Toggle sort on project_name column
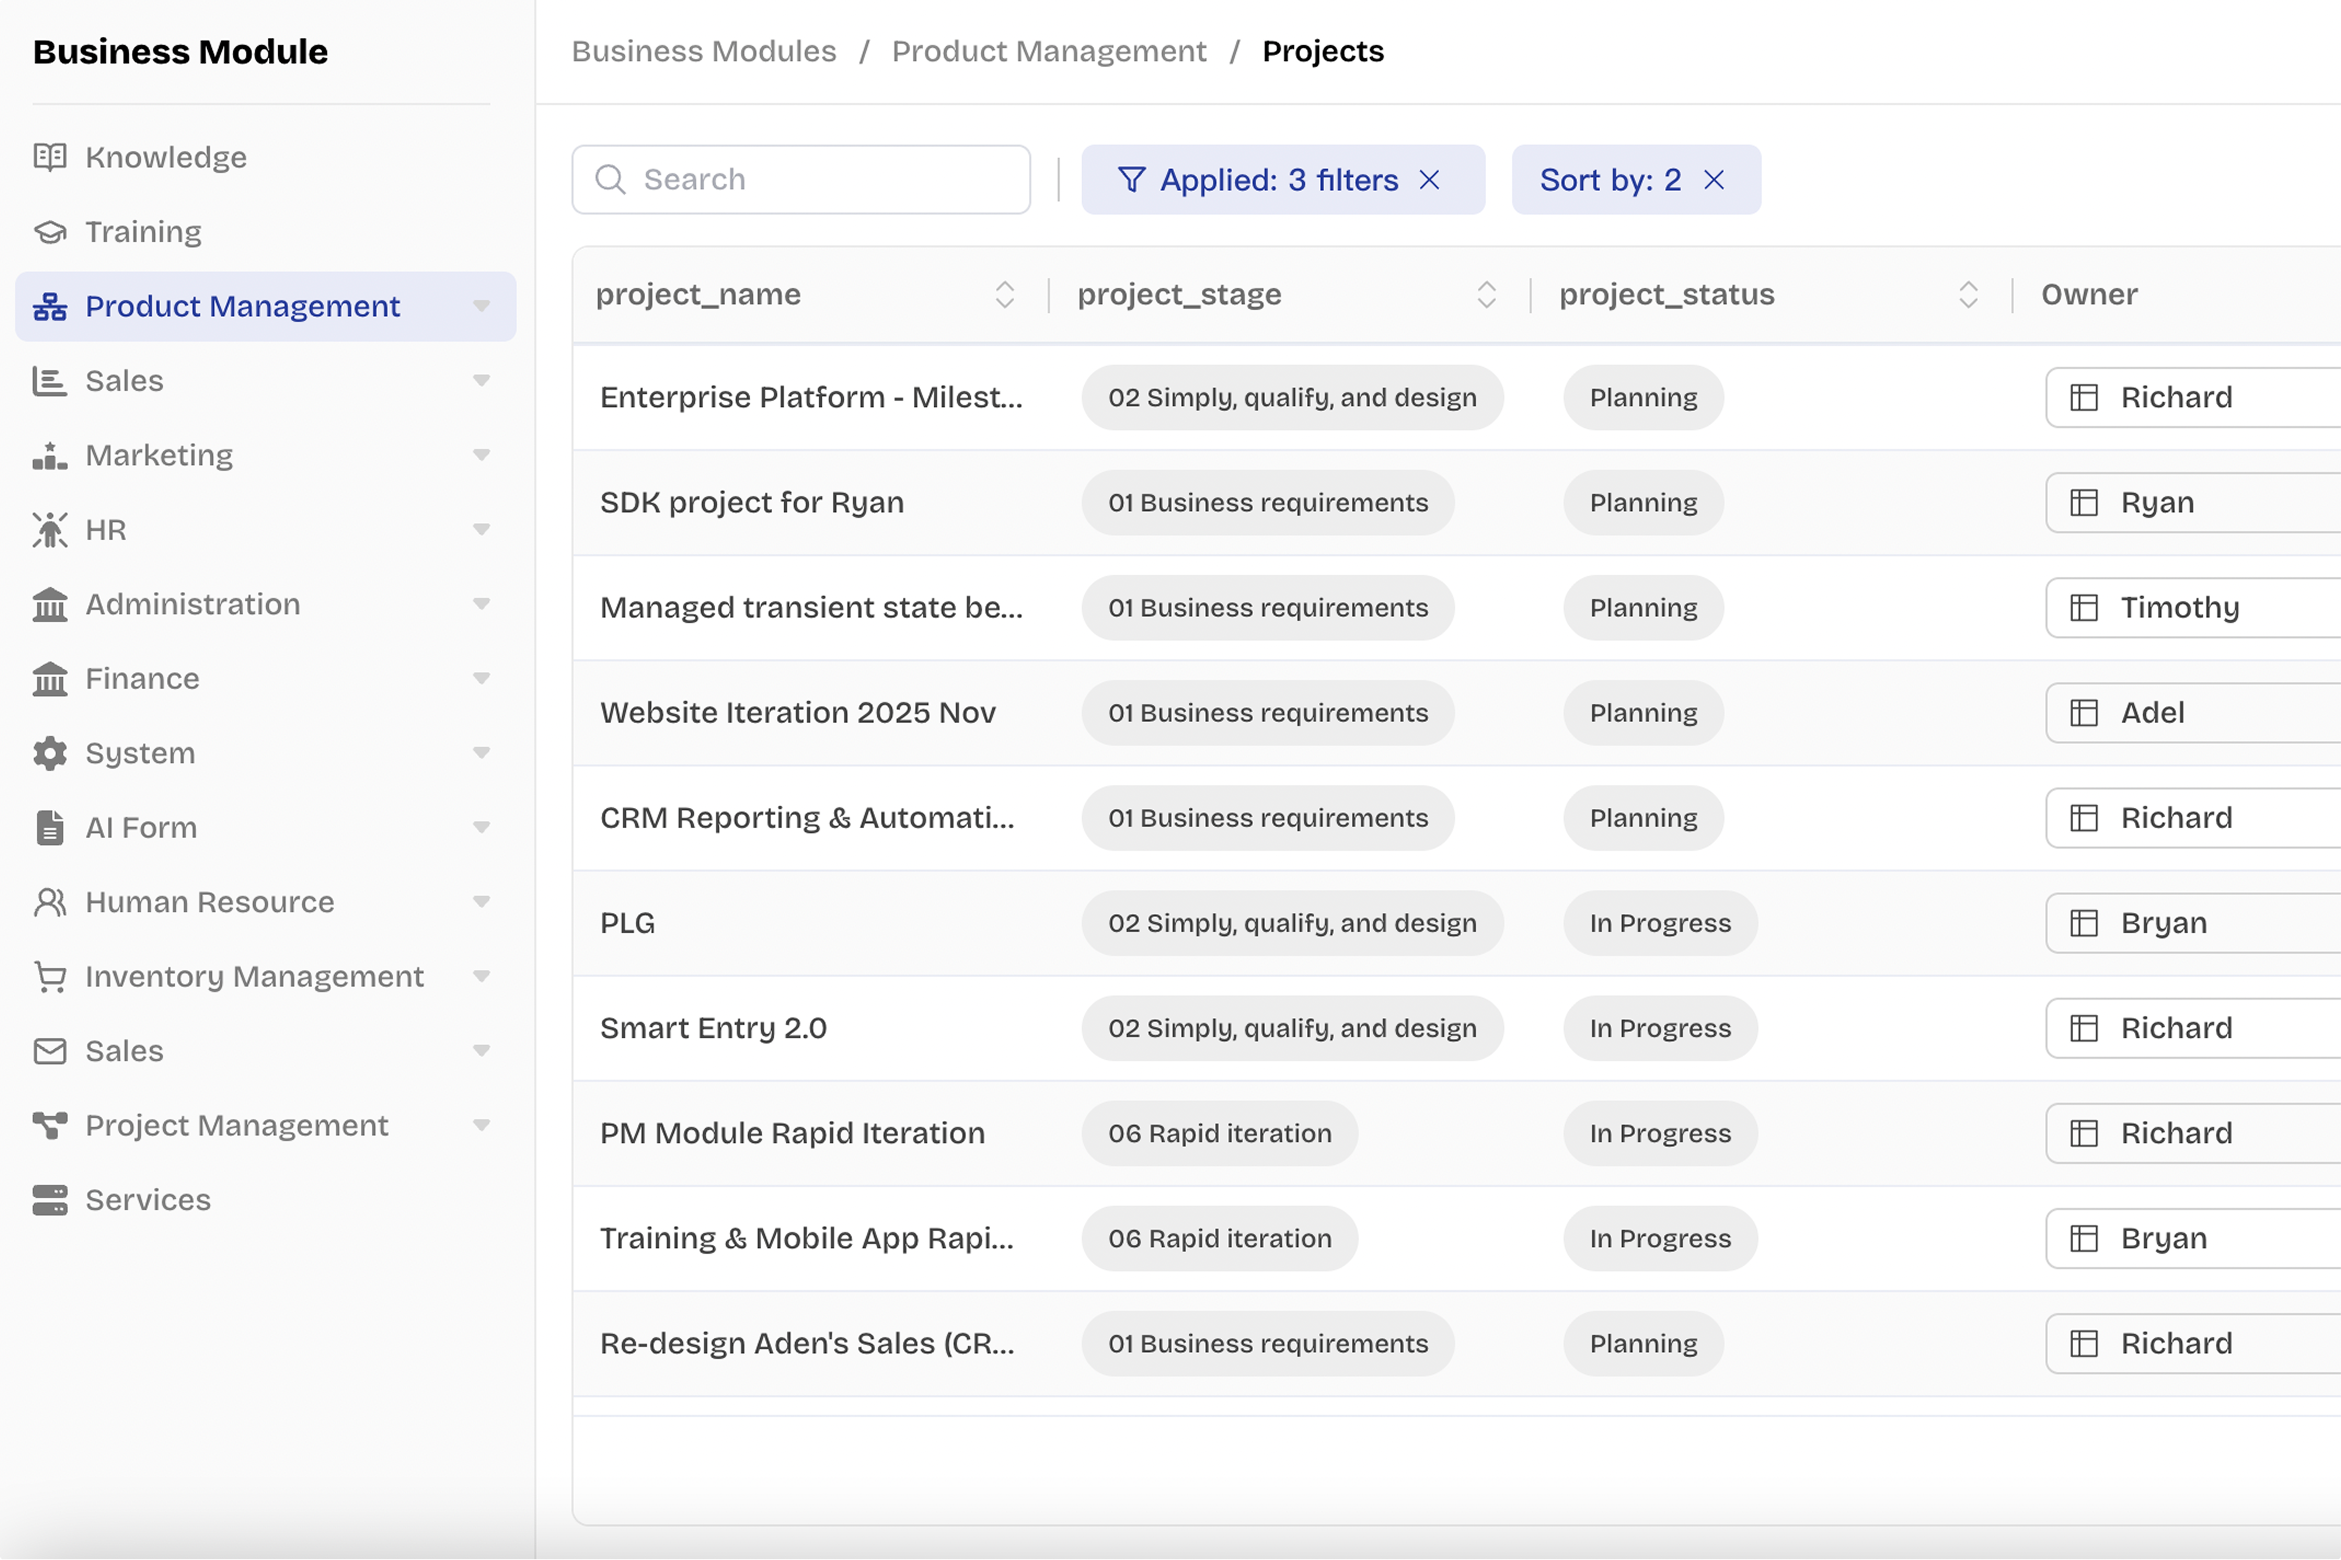This screenshot has height=1560, width=2341. [1005, 295]
